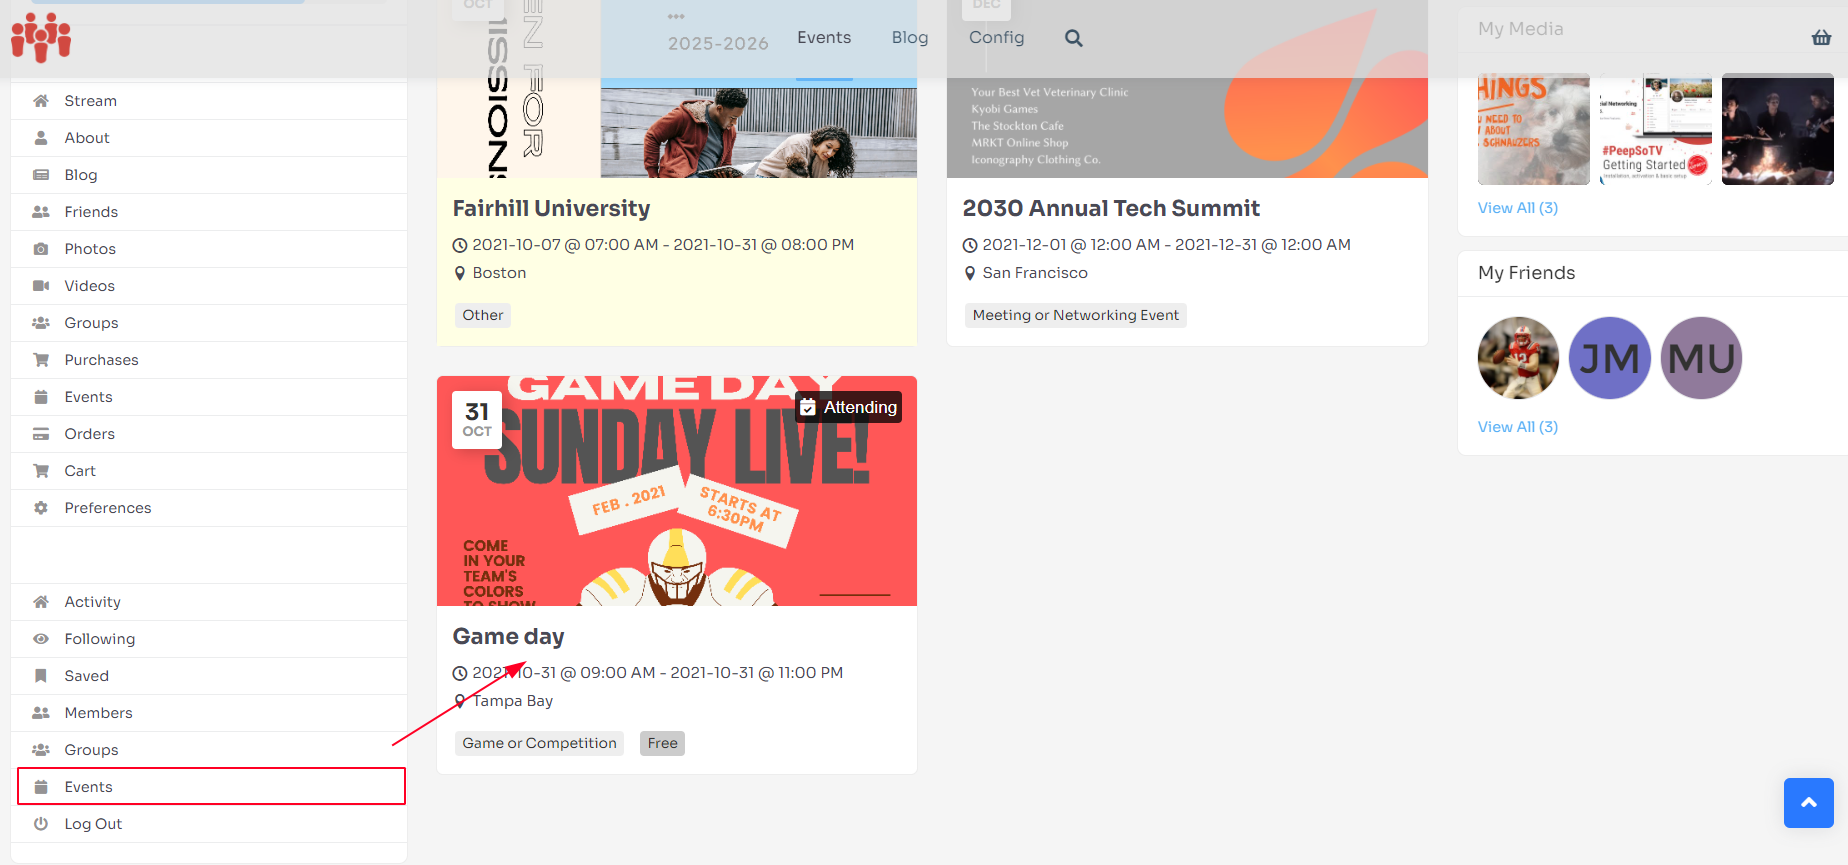Open Photos in sidebar menu
Viewport: 1848px width, 865px height.
[209, 249]
